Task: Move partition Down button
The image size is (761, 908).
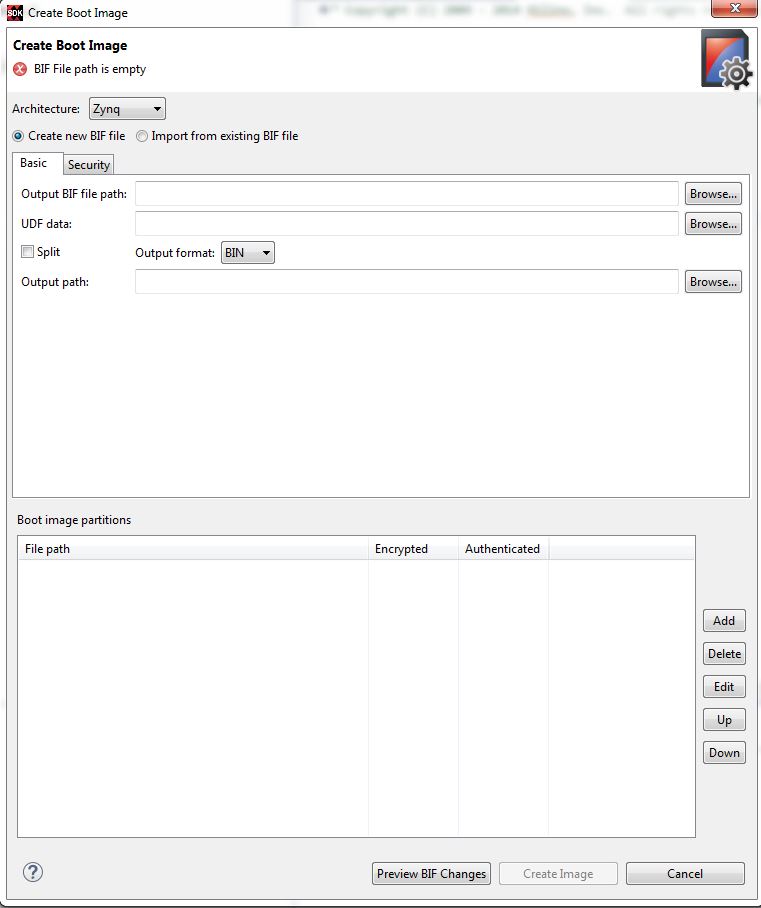Action: pyautogui.click(x=724, y=752)
